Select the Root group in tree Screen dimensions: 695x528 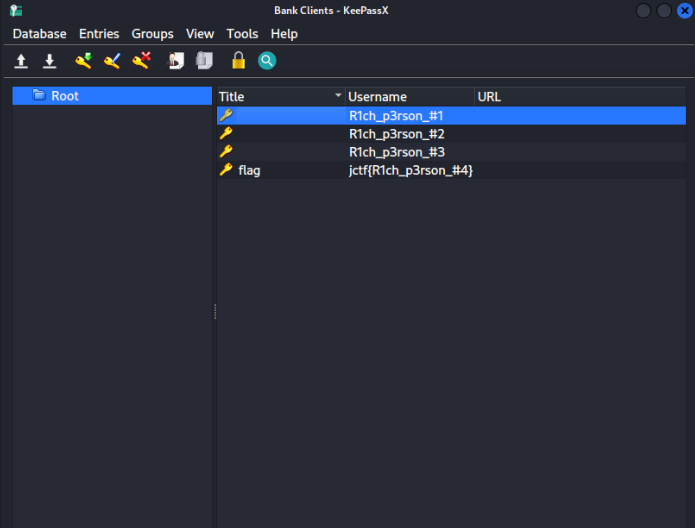[x=112, y=96]
